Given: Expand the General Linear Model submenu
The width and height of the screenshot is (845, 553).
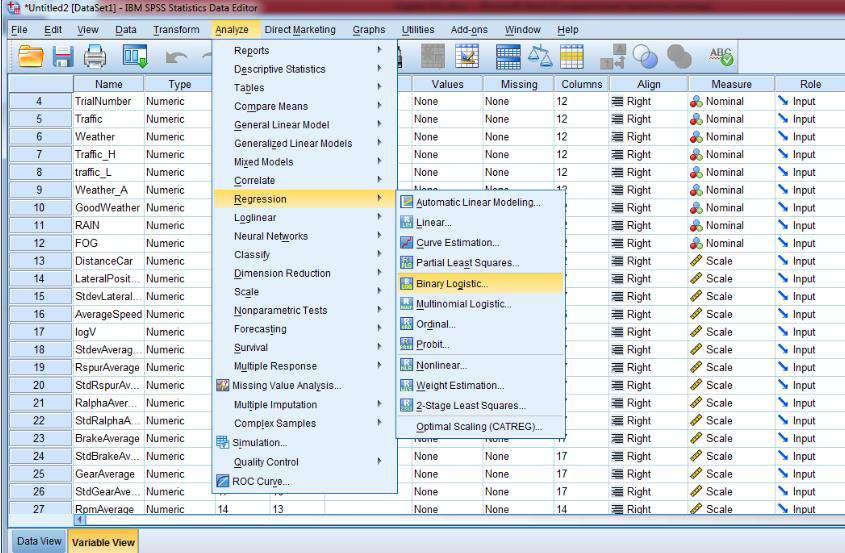Looking at the screenshot, I should pos(379,125).
